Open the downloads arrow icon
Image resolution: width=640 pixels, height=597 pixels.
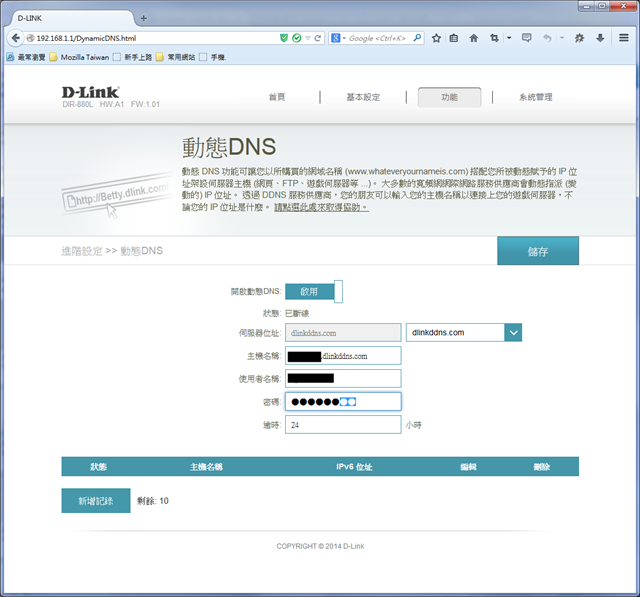click(600, 38)
